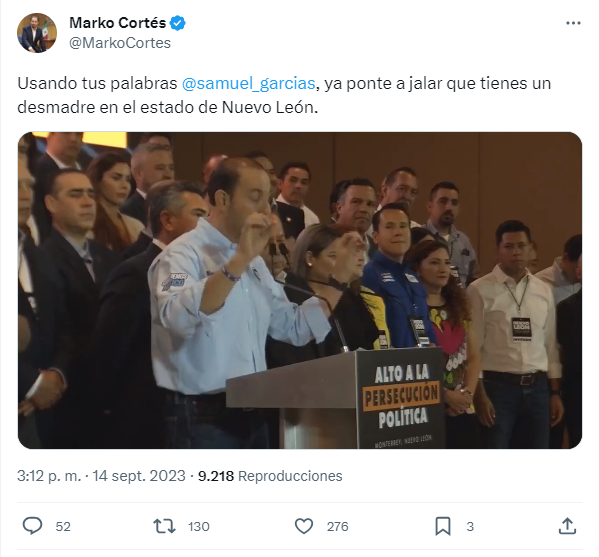Screen dimensions: 599x557
Task: Click the @MarkoCortes handle
Action: pyautogui.click(x=120, y=43)
